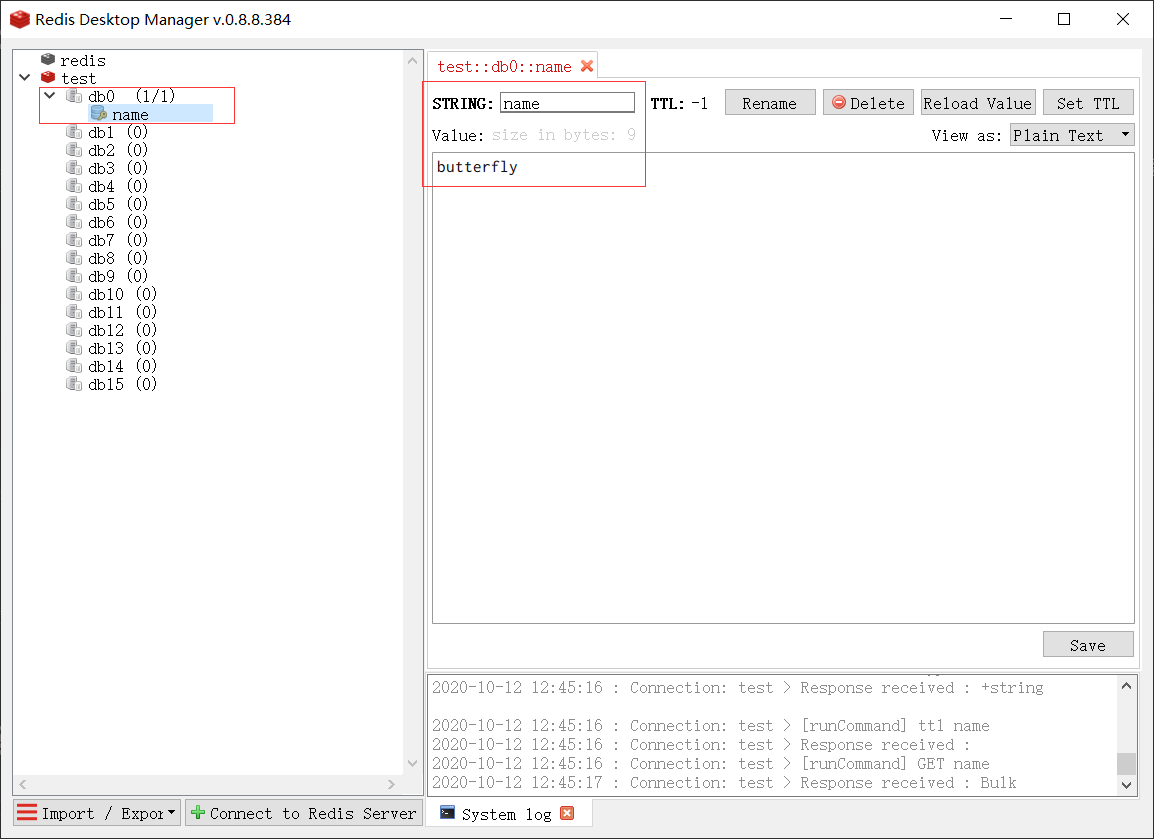This screenshot has width=1154, height=839.
Task: Select the name key tree row
Action: pos(150,114)
